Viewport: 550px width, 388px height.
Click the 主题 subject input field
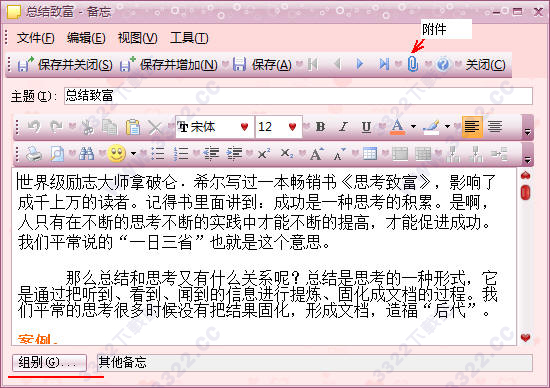coord(298,96)
